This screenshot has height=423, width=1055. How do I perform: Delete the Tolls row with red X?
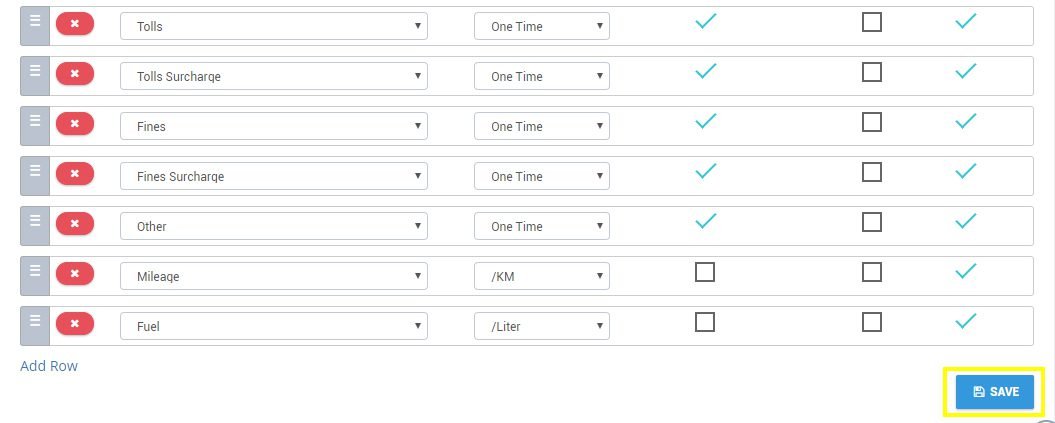pyautogui.click(x=75, y=24)
